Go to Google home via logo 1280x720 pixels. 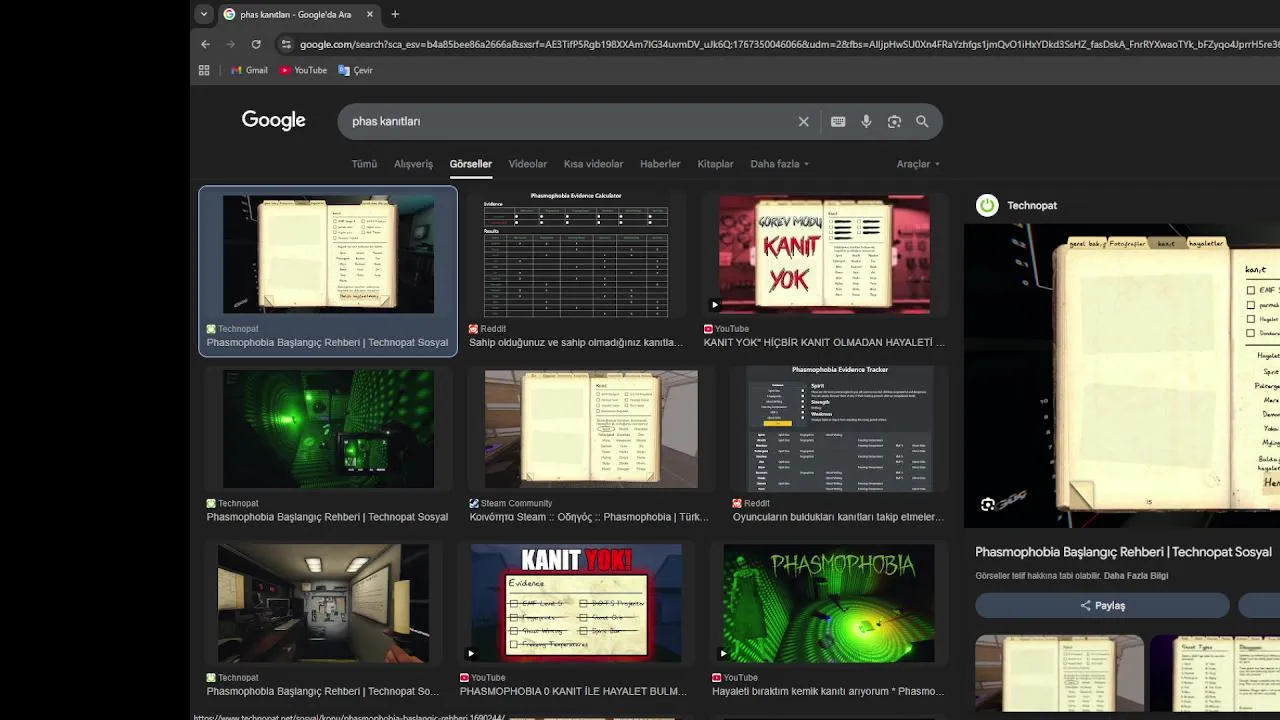coord(273,121)
